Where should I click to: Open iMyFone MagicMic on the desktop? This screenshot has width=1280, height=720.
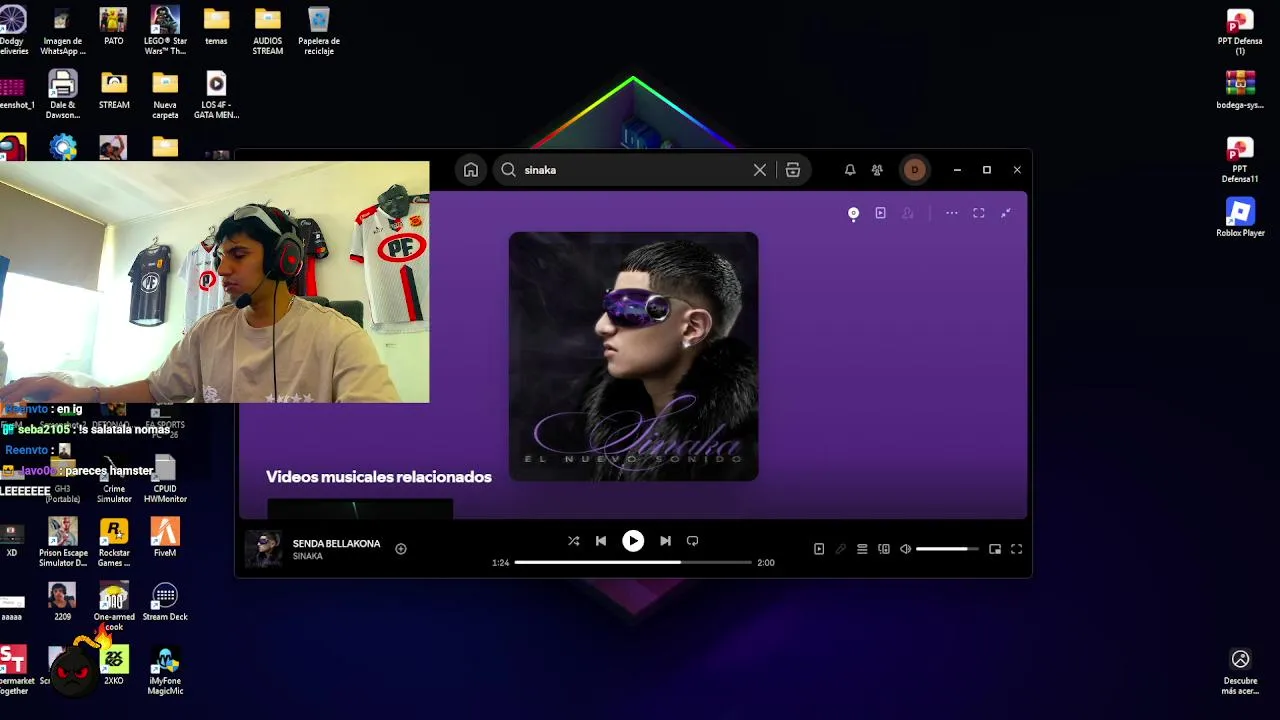[x=165, y=670]
